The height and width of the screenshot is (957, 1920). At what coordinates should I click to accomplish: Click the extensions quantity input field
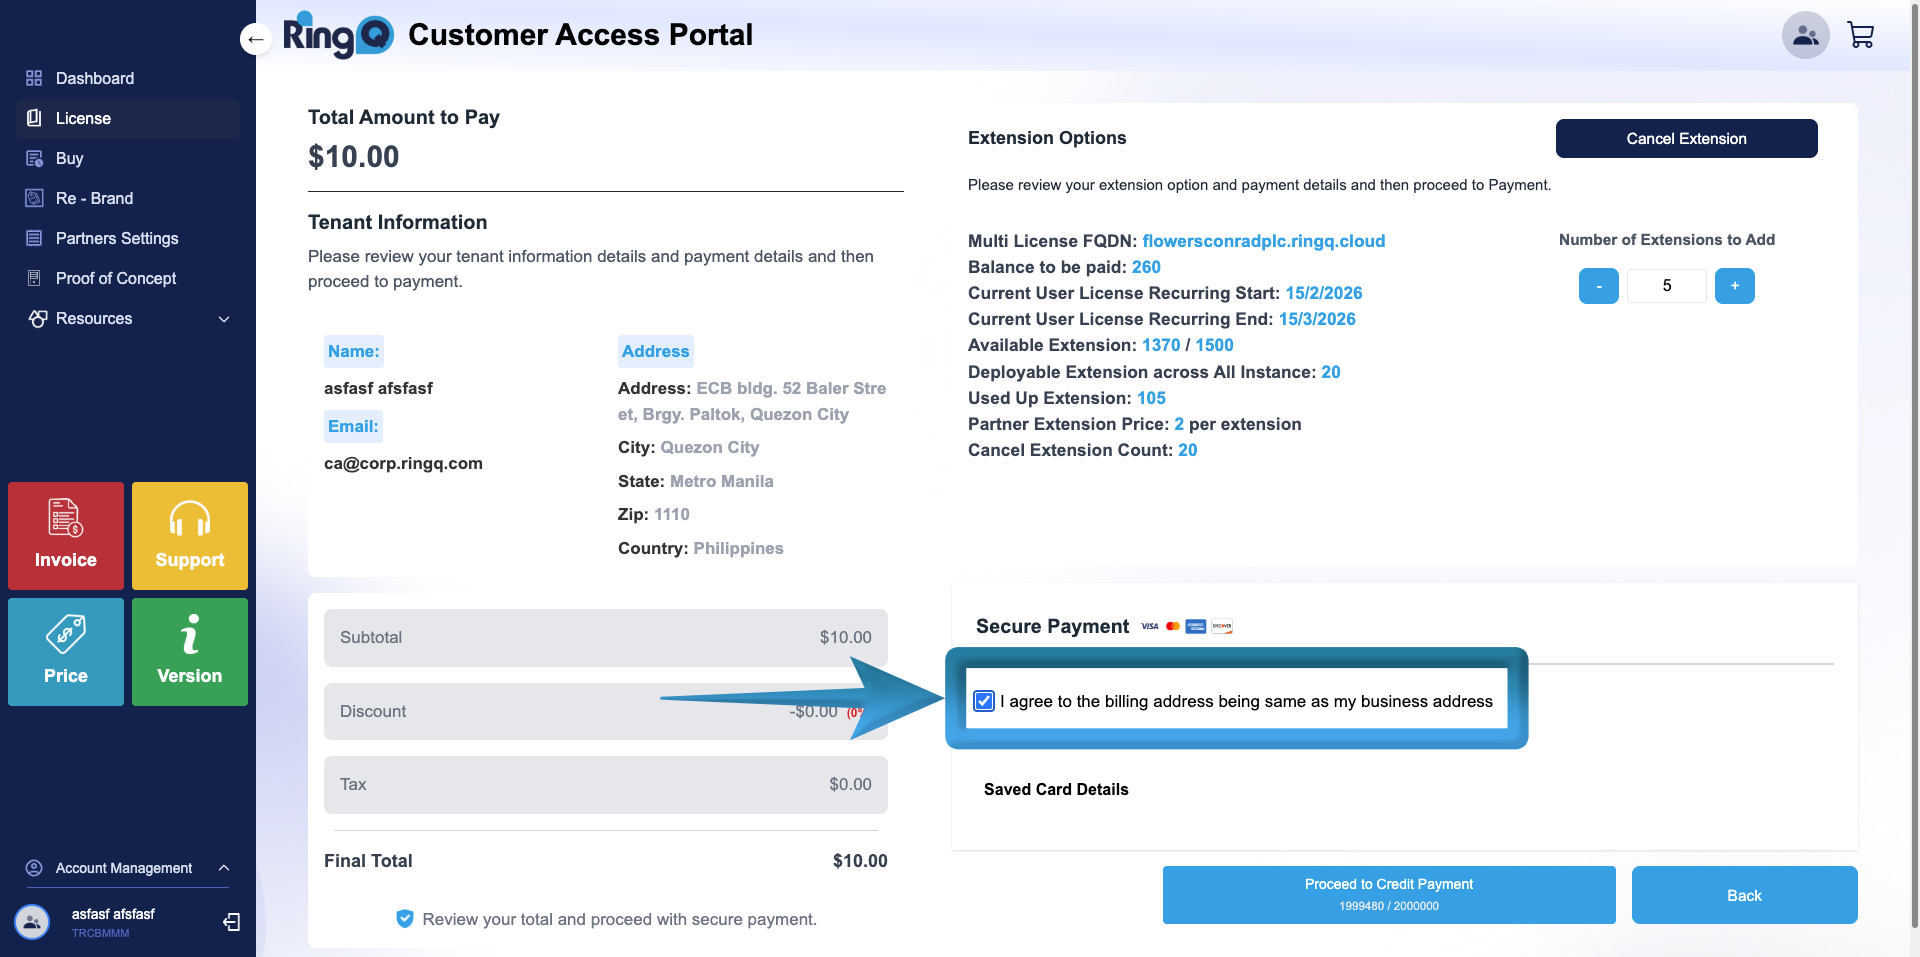coord(1666,286)
